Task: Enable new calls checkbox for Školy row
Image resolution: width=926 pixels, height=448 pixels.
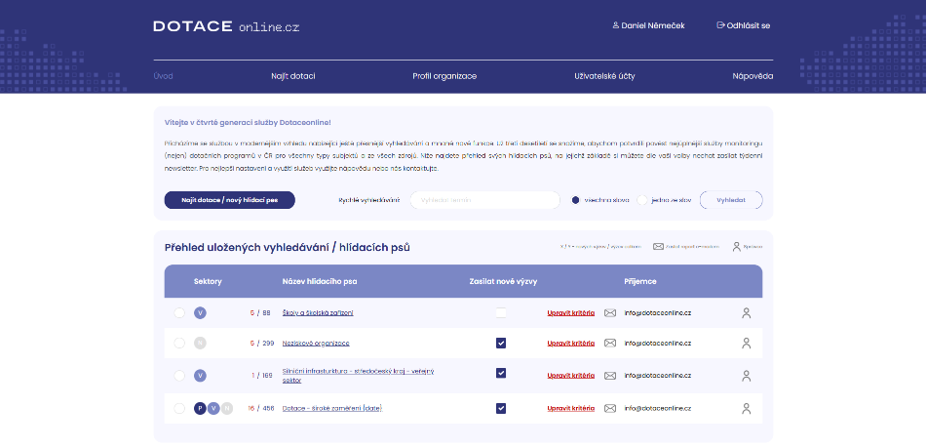Action: pyautogui.click(x=501, y=313)
